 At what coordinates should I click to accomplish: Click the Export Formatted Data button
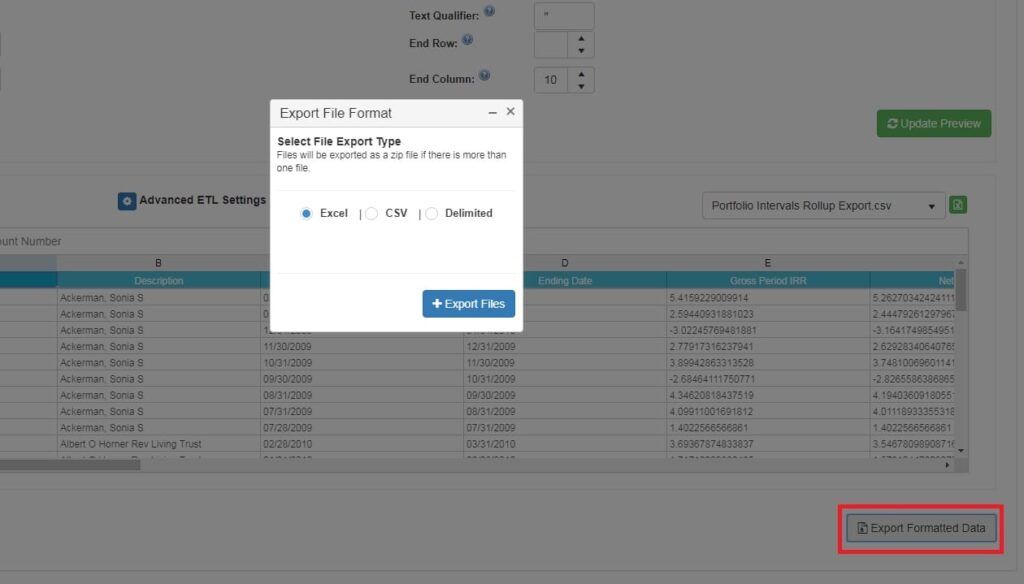(921, 528)
